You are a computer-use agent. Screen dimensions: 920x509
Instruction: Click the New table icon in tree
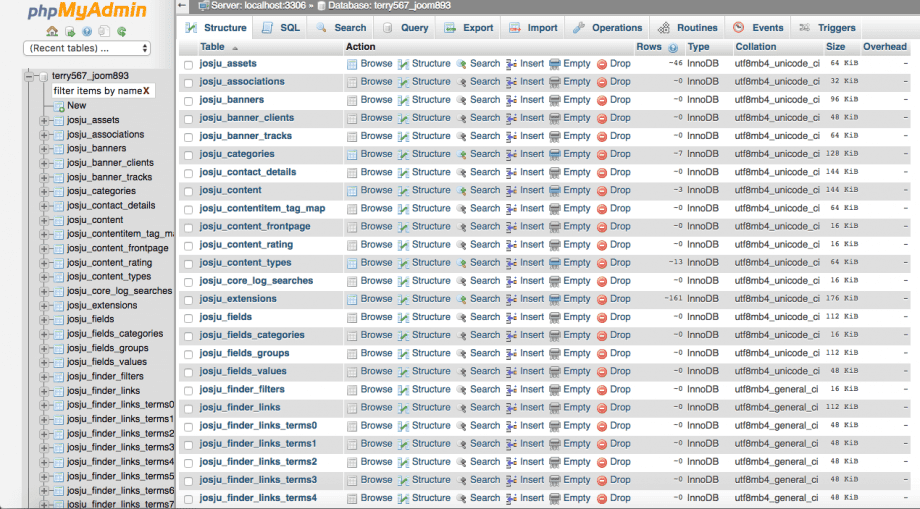click(59, 106)
